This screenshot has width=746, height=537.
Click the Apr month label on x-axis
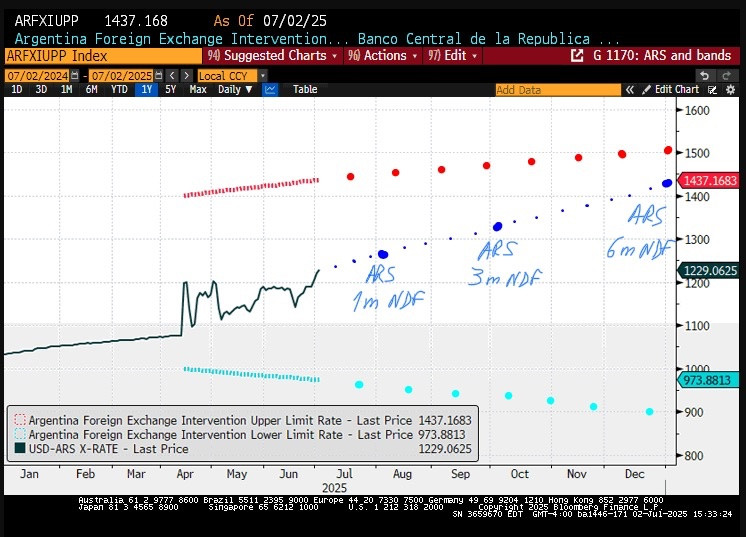(185, 474)
